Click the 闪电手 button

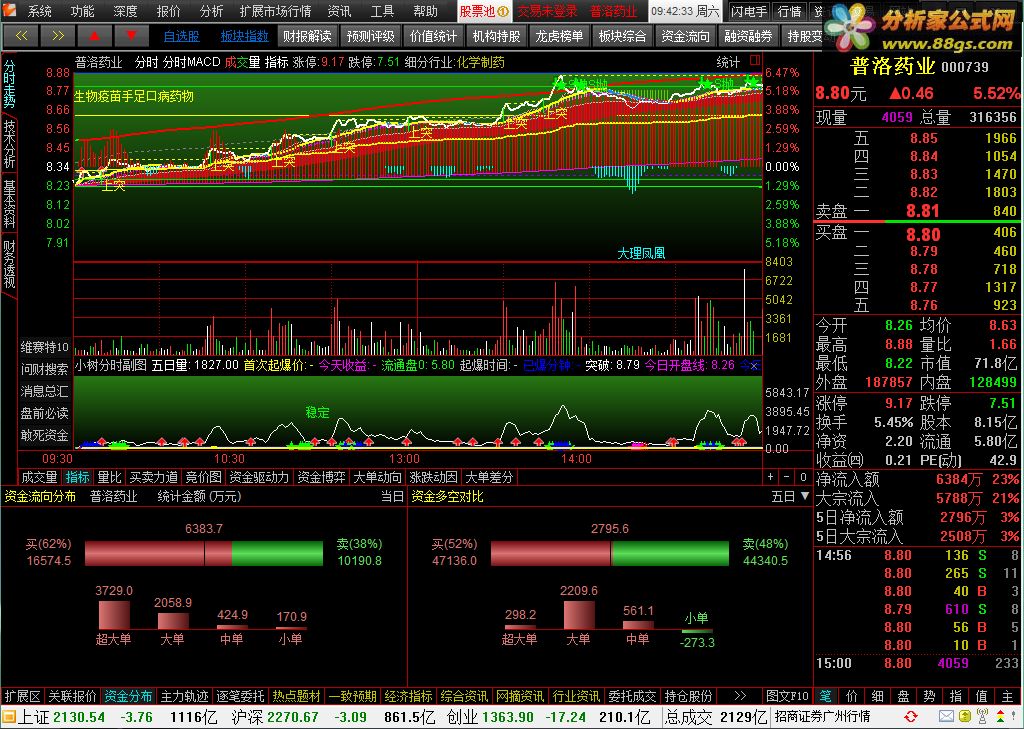click(x=748, y=11)
